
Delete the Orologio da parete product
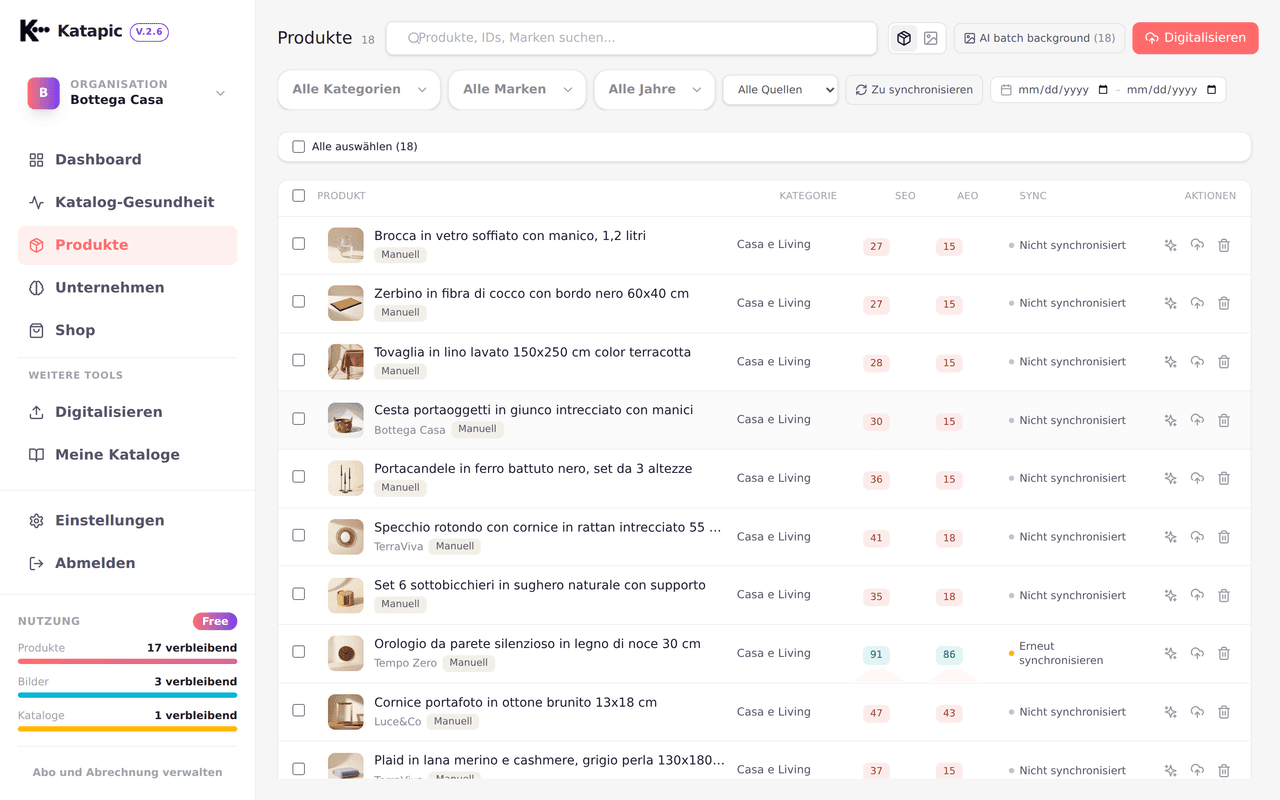pyautogui.click(x=1224, y=653)
